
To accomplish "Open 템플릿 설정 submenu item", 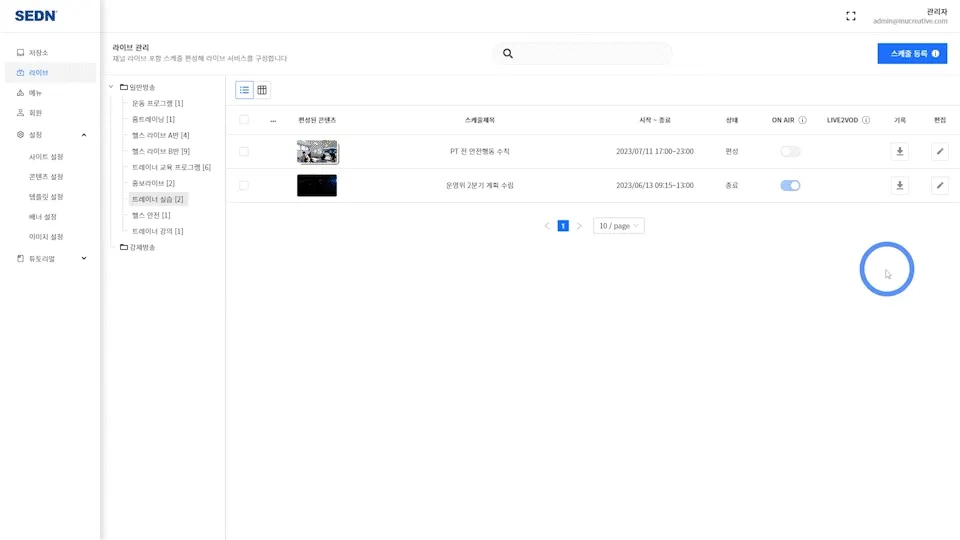I will [46, 197].
